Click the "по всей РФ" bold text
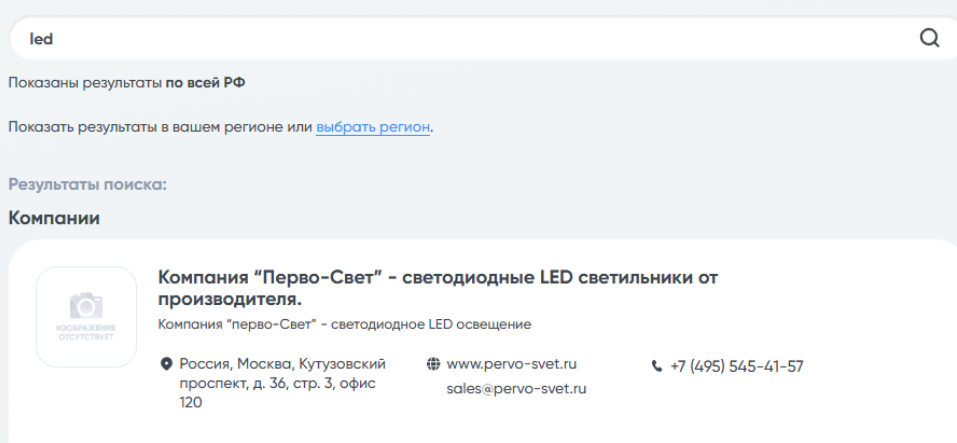This screenshot has width=957, height=443. 205,83
